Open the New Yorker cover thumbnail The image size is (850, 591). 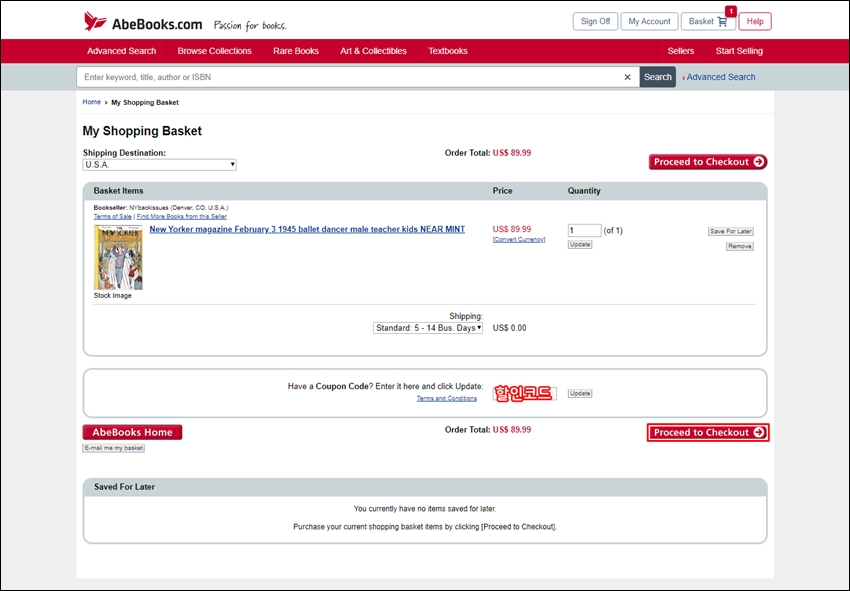pos(118,258)
